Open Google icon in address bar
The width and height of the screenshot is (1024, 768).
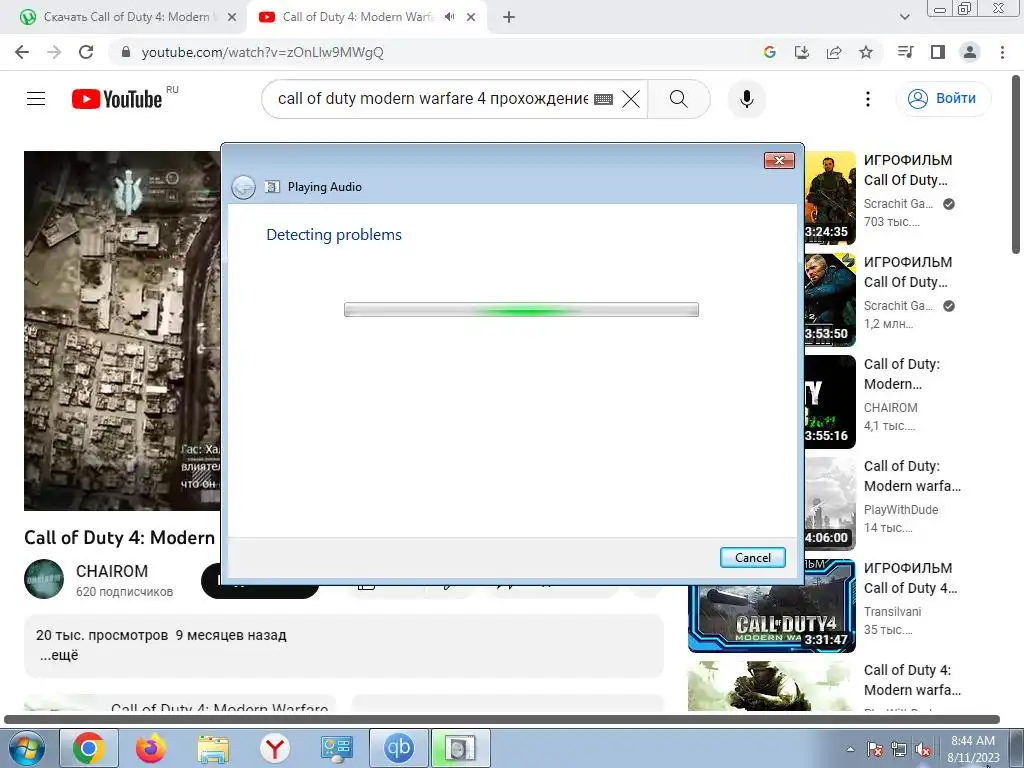click(769, 52)
